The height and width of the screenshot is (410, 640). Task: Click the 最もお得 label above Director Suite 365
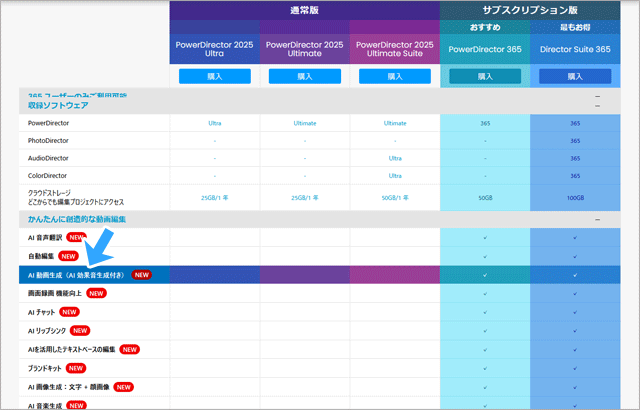click(x=575, y=27)
